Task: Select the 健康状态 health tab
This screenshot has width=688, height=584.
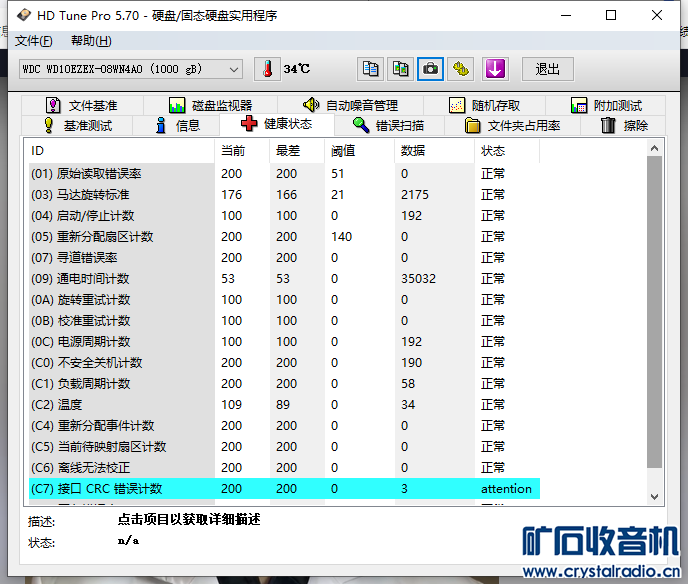Action: point(277,124)
